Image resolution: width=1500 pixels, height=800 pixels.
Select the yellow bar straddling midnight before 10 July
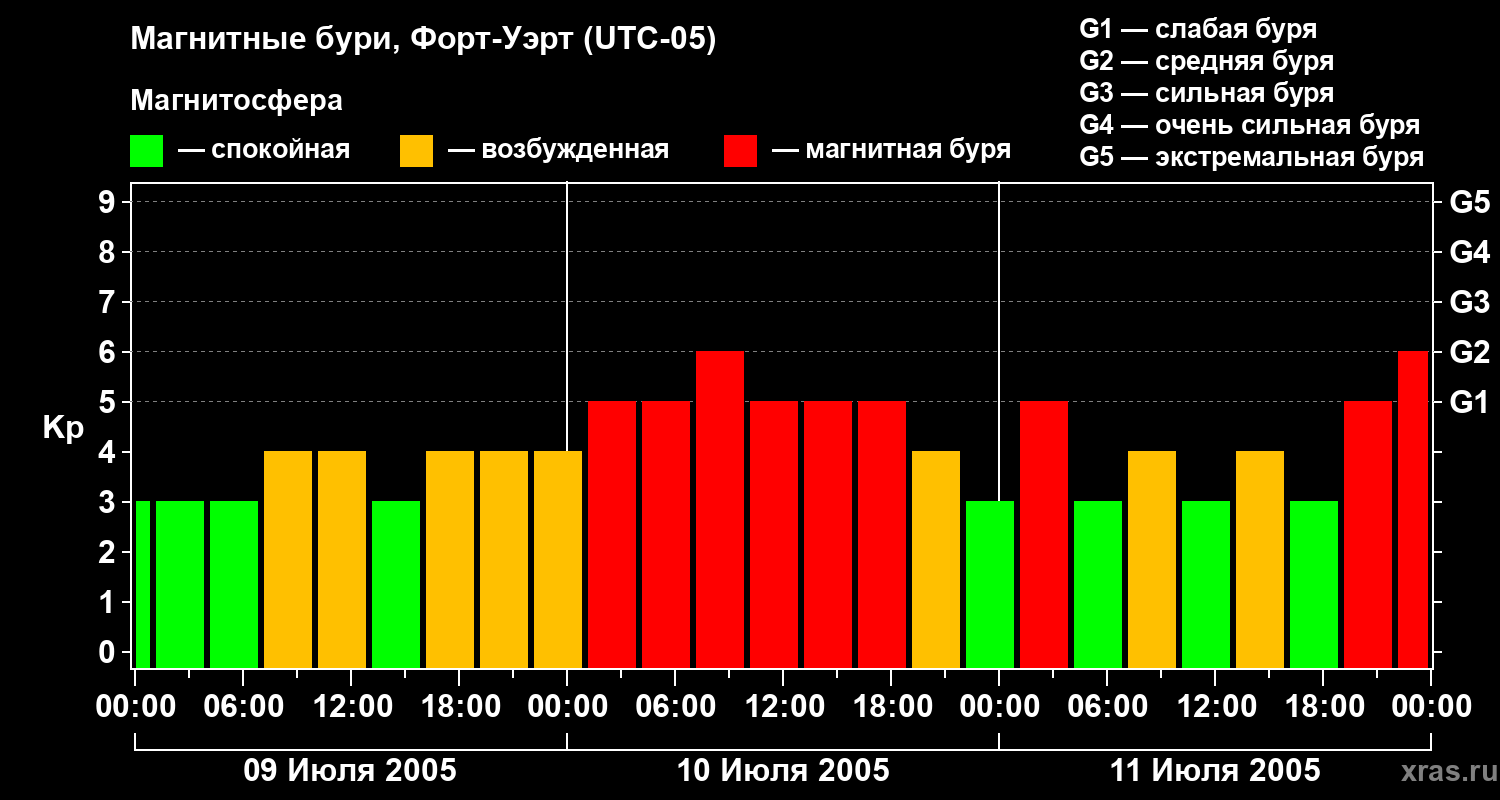[x=558, y=560]
